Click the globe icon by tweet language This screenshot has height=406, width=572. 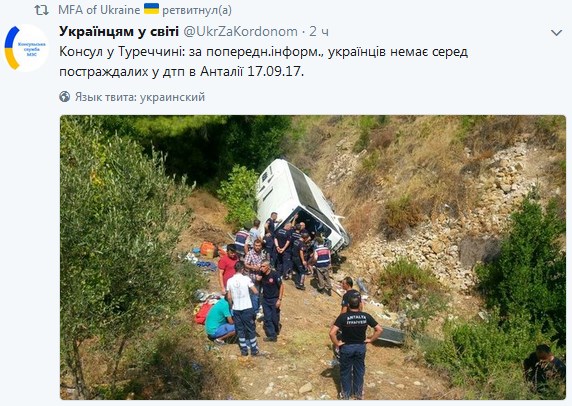65,97
